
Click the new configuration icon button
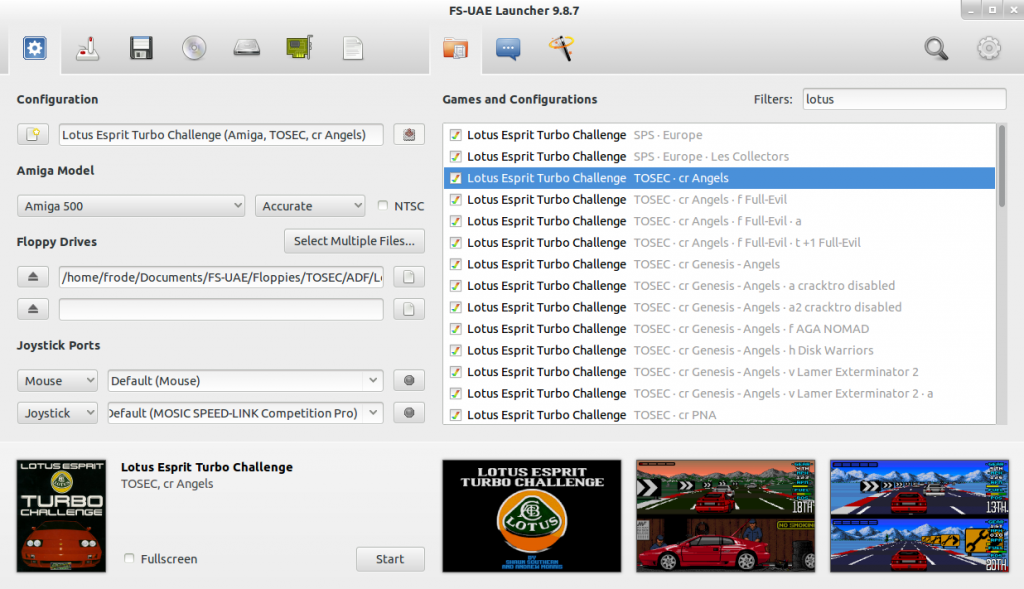[x=32, y=135]
